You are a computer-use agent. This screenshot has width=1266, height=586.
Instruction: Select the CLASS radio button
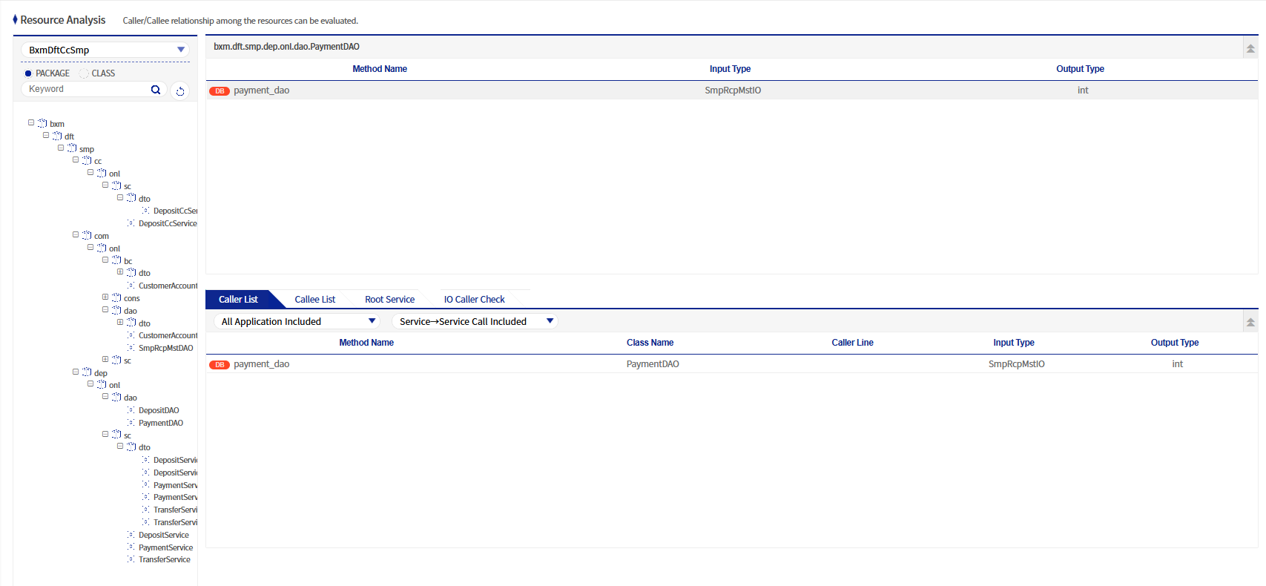[84, 74]
